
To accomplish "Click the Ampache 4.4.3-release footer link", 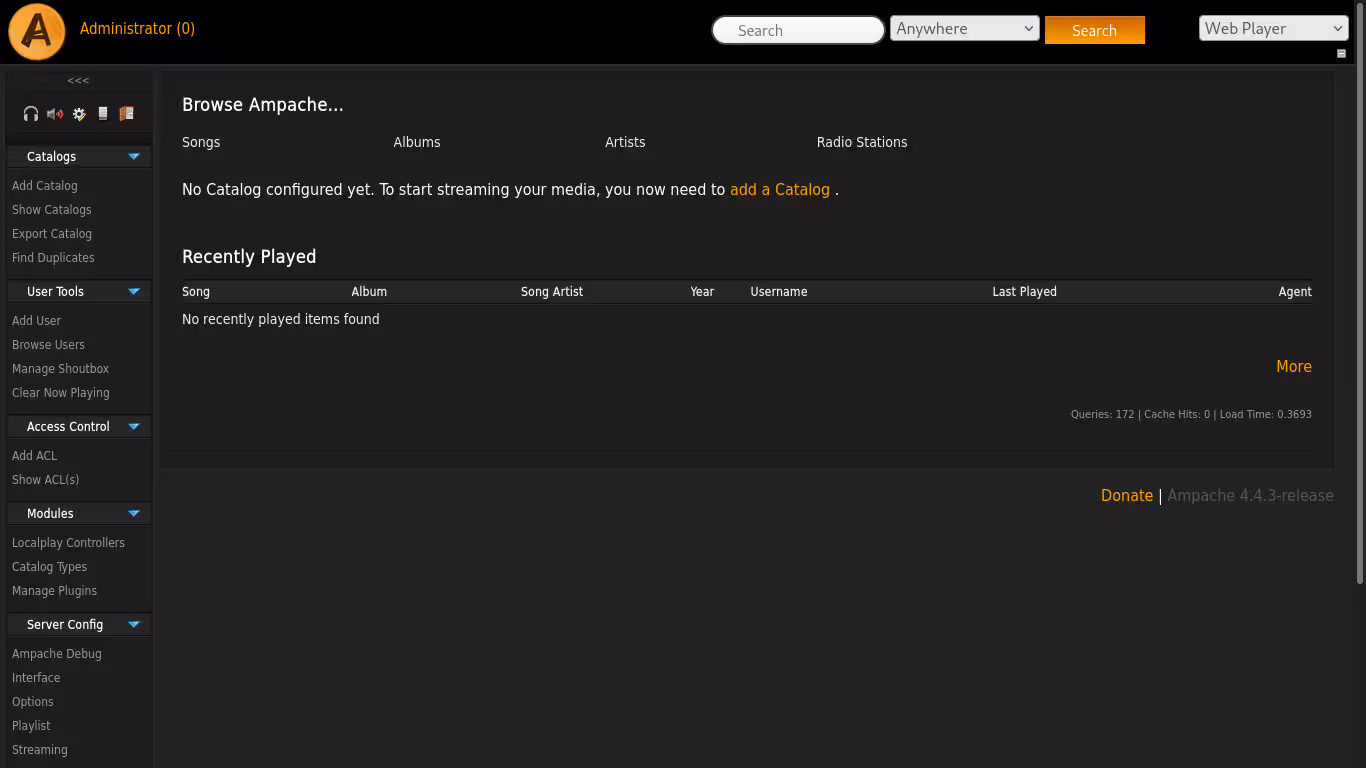I will click(x=1250, y=496).
